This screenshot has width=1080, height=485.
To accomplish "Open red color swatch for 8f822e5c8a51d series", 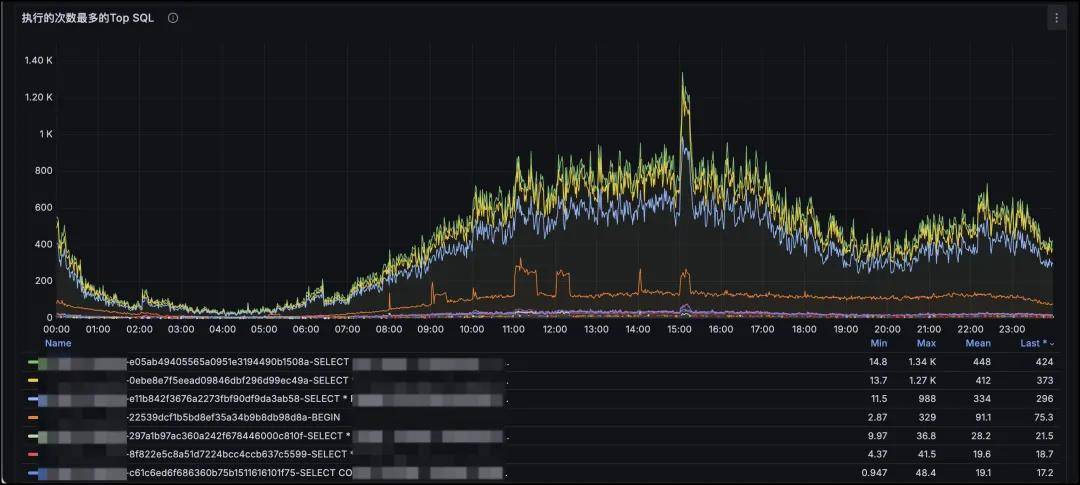I will coord(33,454).
